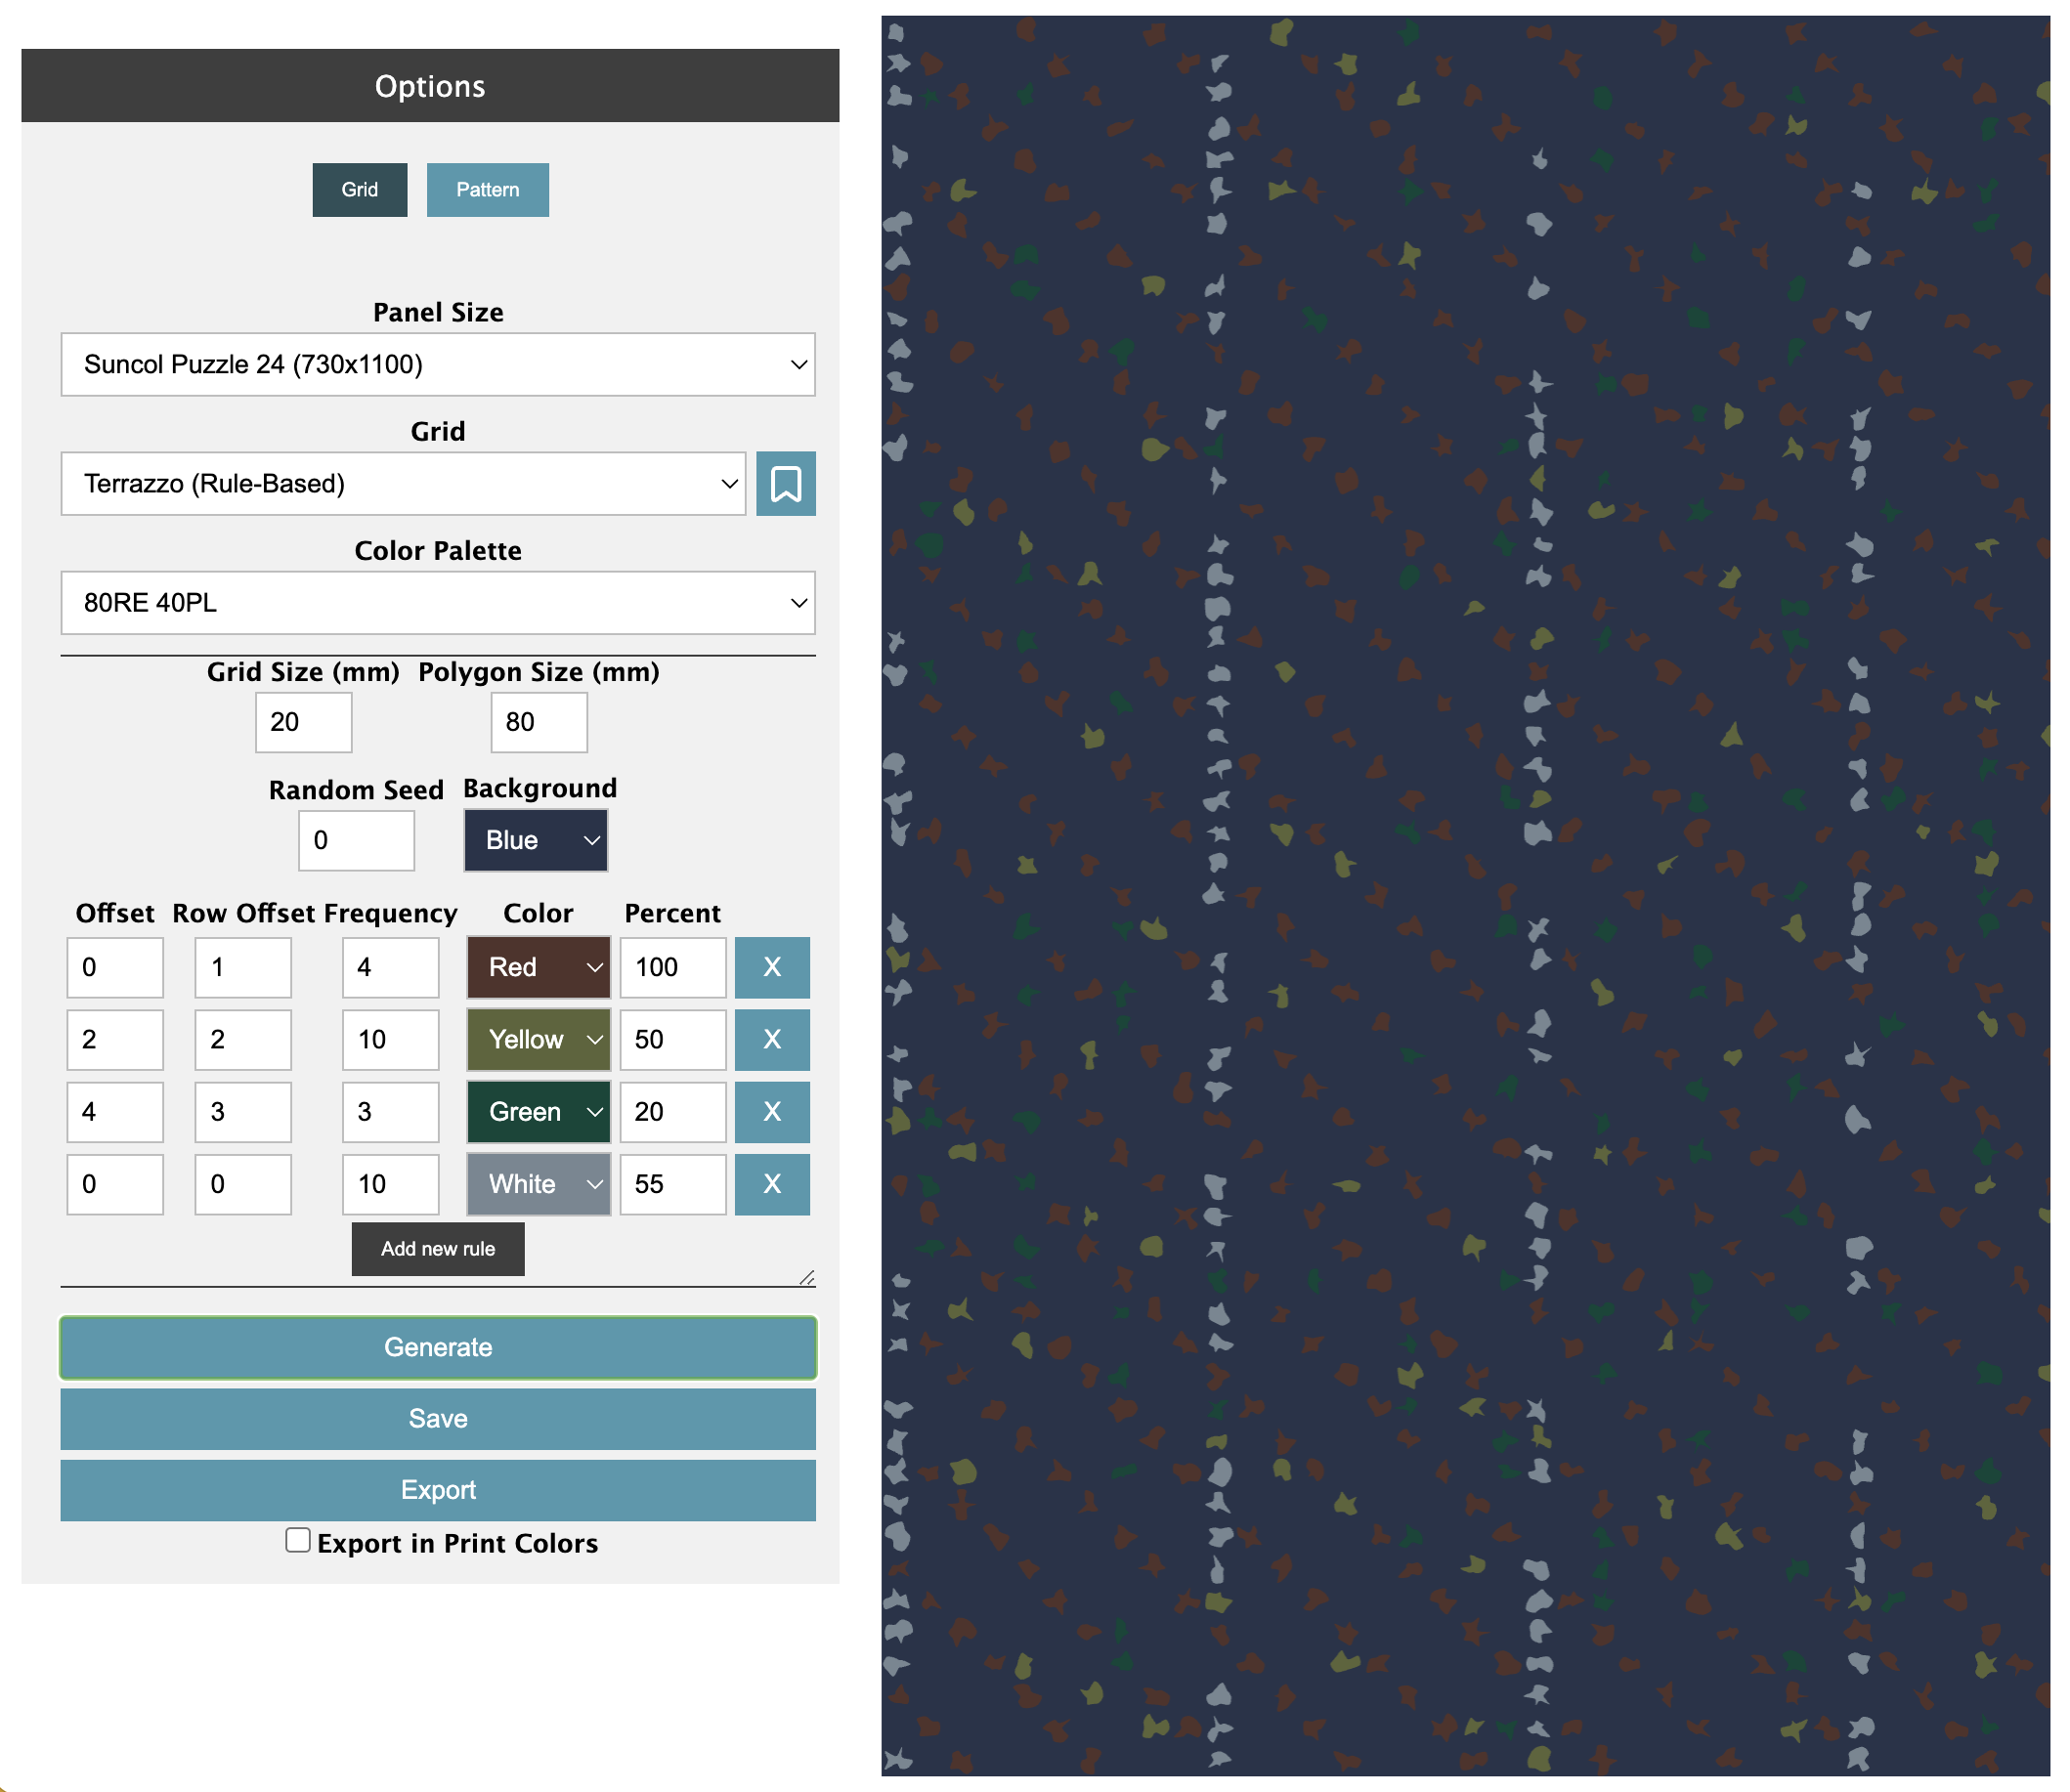
Task: Remove the White rule using X
Action: click(x=772, y=1184)
